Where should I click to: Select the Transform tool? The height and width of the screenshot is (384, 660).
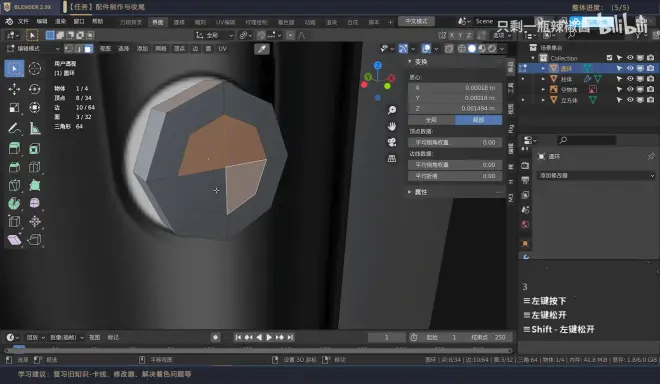click(35, 108)
